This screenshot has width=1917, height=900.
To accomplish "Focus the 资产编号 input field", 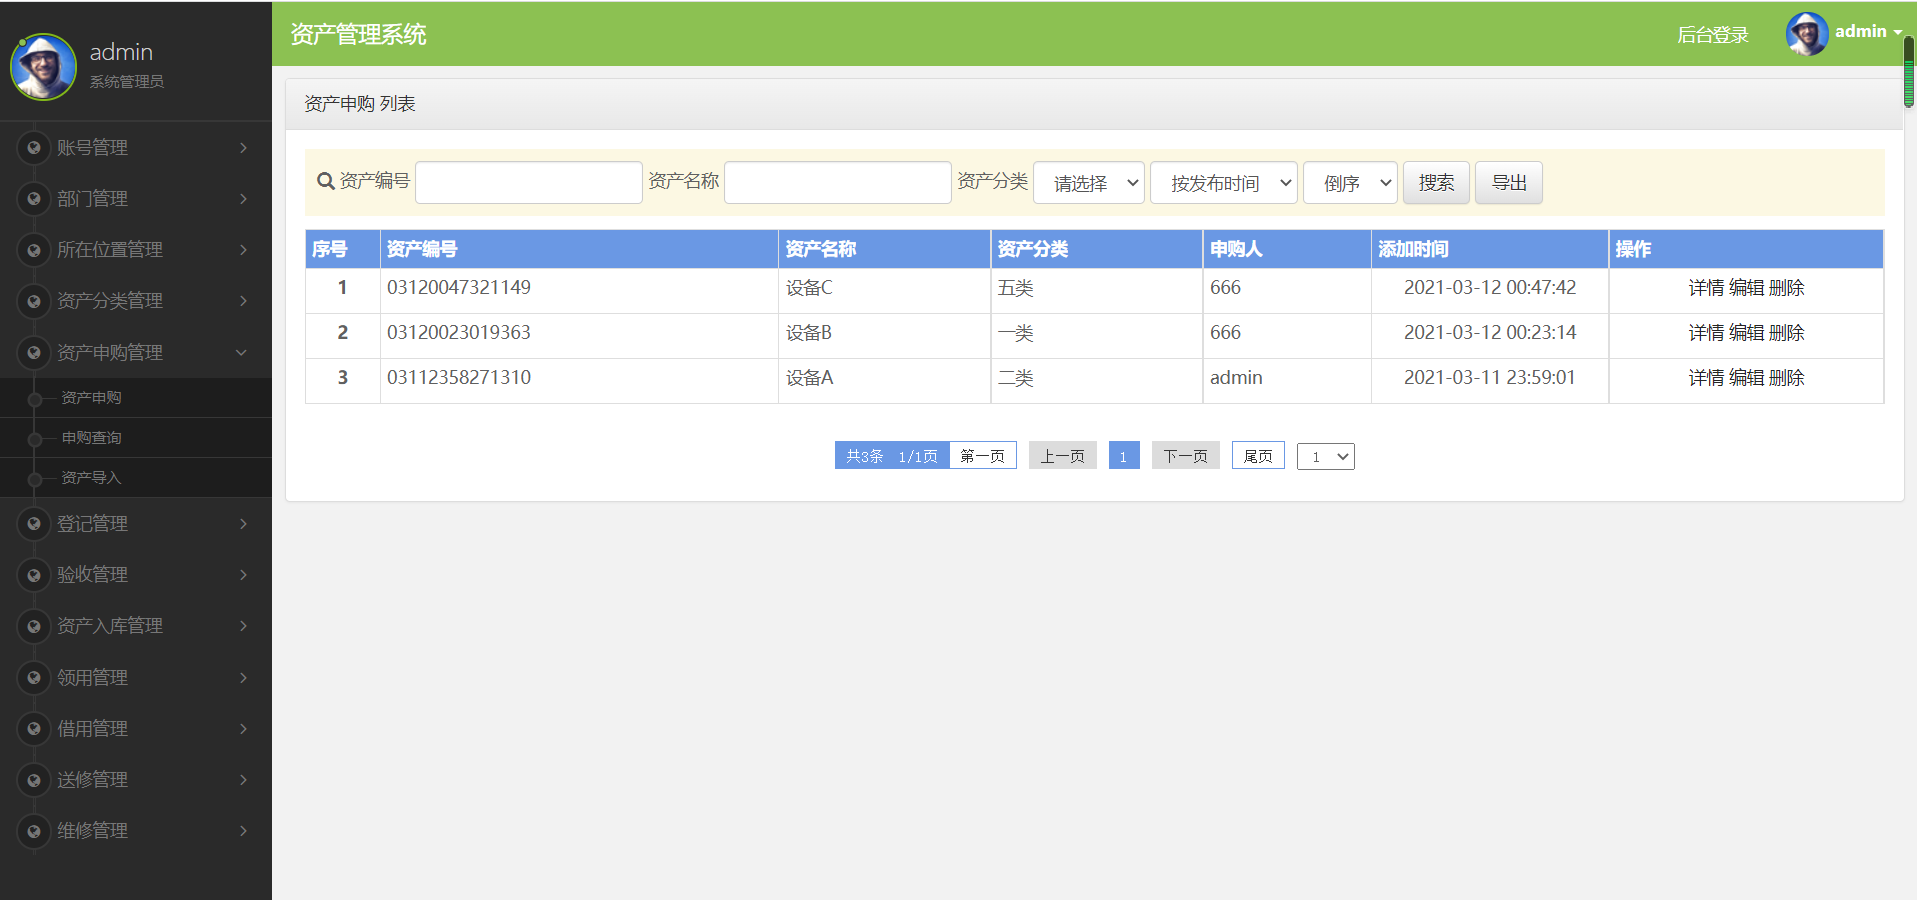I will point(529,183).
